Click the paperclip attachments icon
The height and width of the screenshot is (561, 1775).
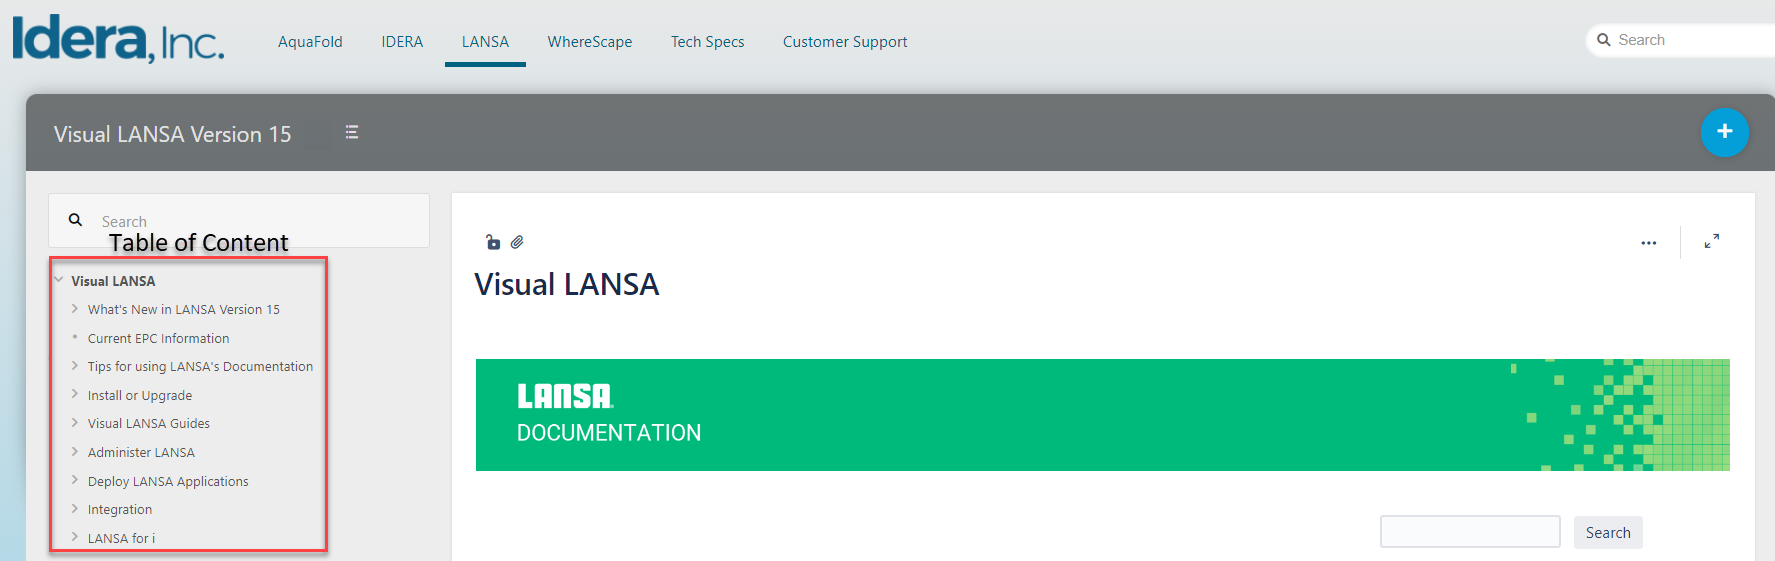click(x=517, y=242)
